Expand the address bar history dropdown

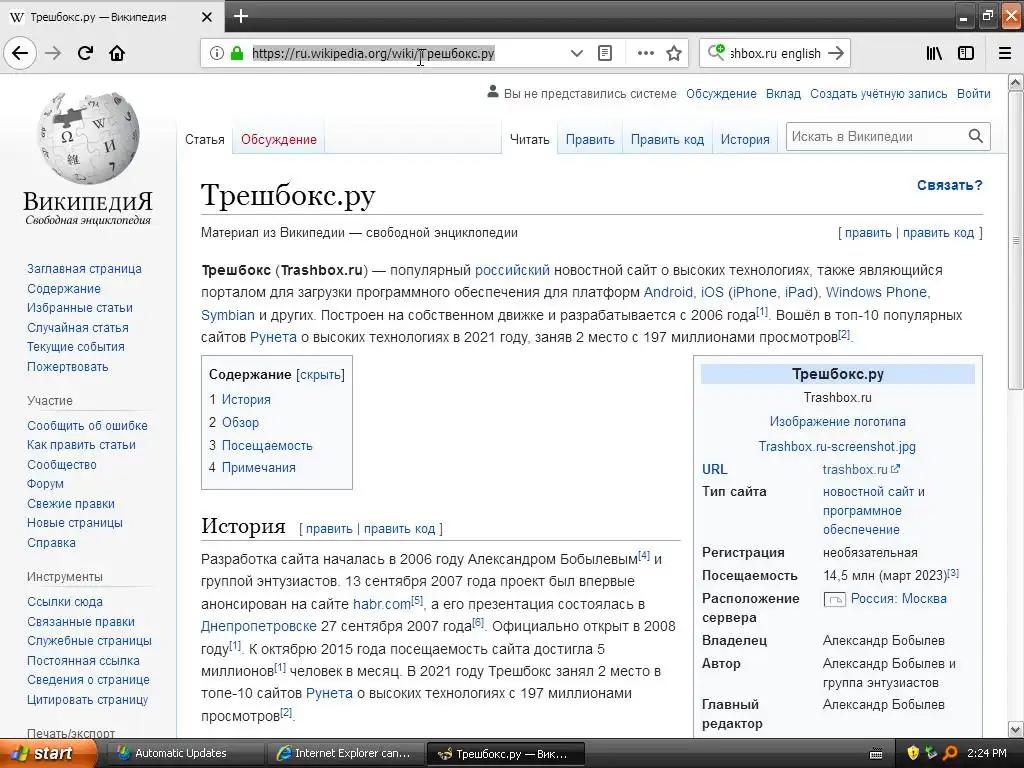[x=576, y=53]
